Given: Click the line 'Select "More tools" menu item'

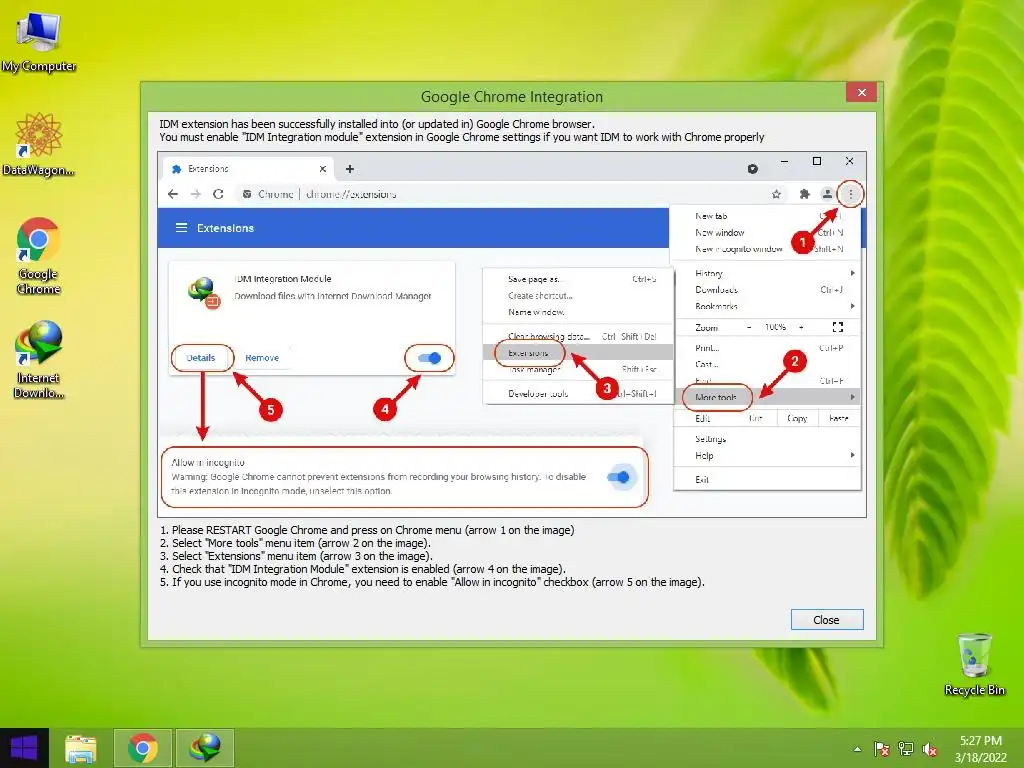Looking at the screenshot, I should coord(295,543).
